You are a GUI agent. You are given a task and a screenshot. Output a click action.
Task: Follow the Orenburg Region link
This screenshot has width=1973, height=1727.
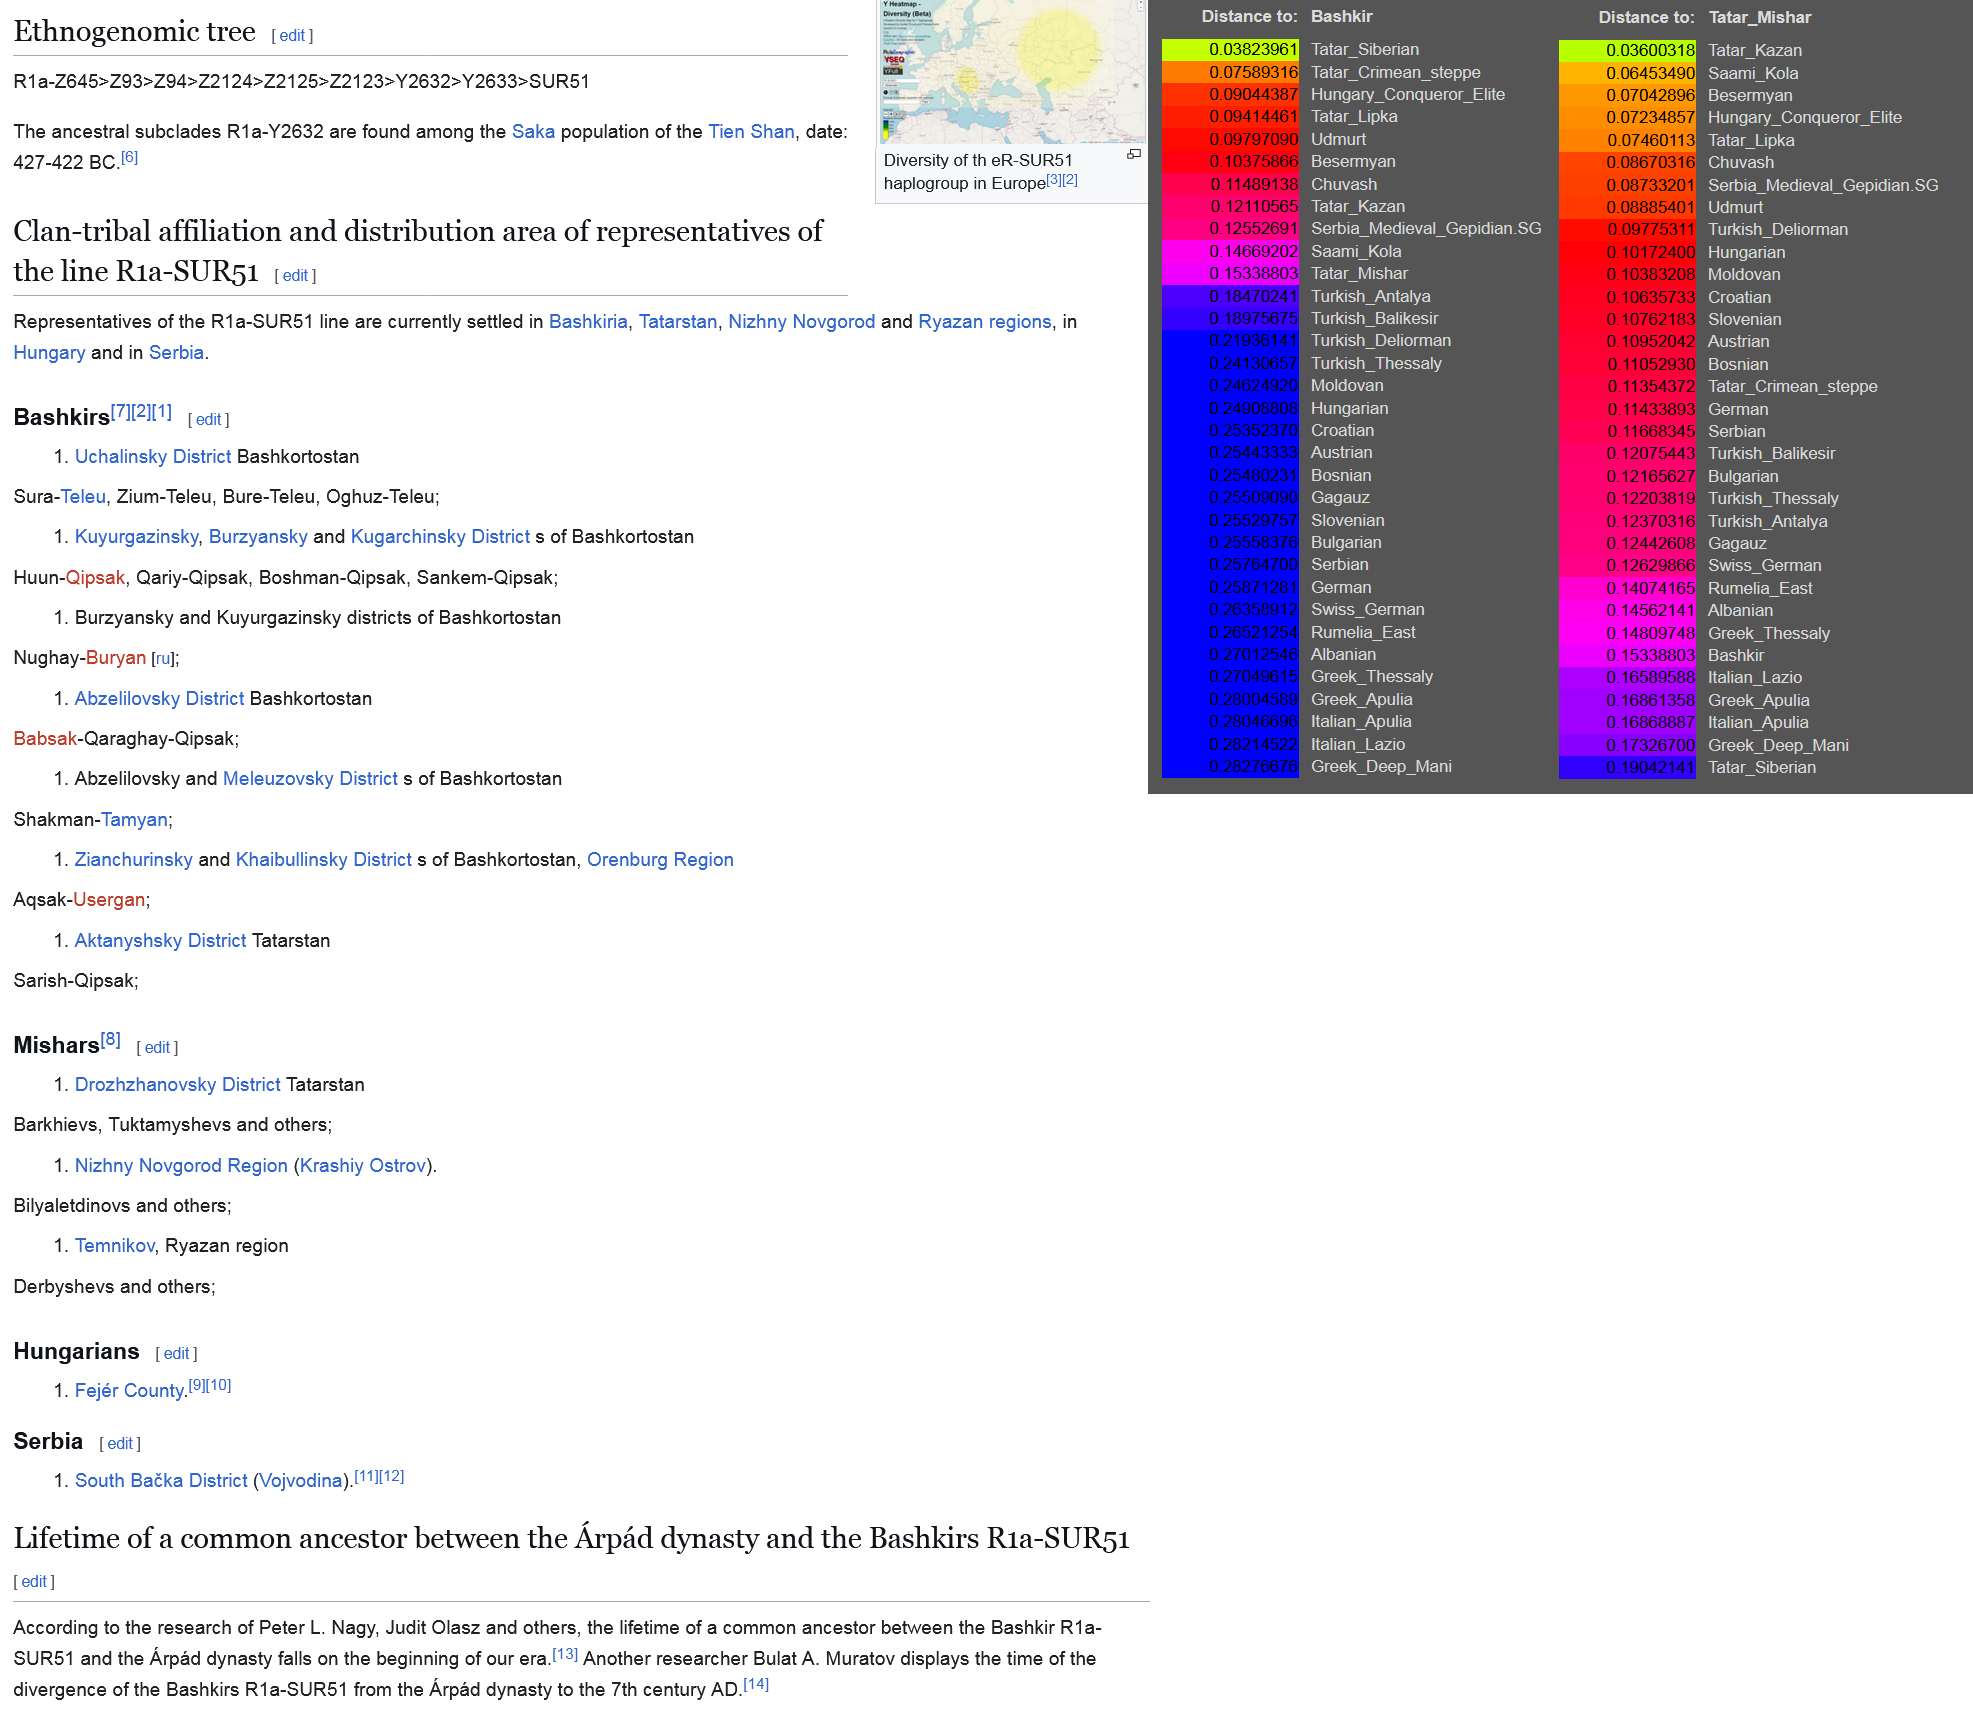(x=660, y=860)
